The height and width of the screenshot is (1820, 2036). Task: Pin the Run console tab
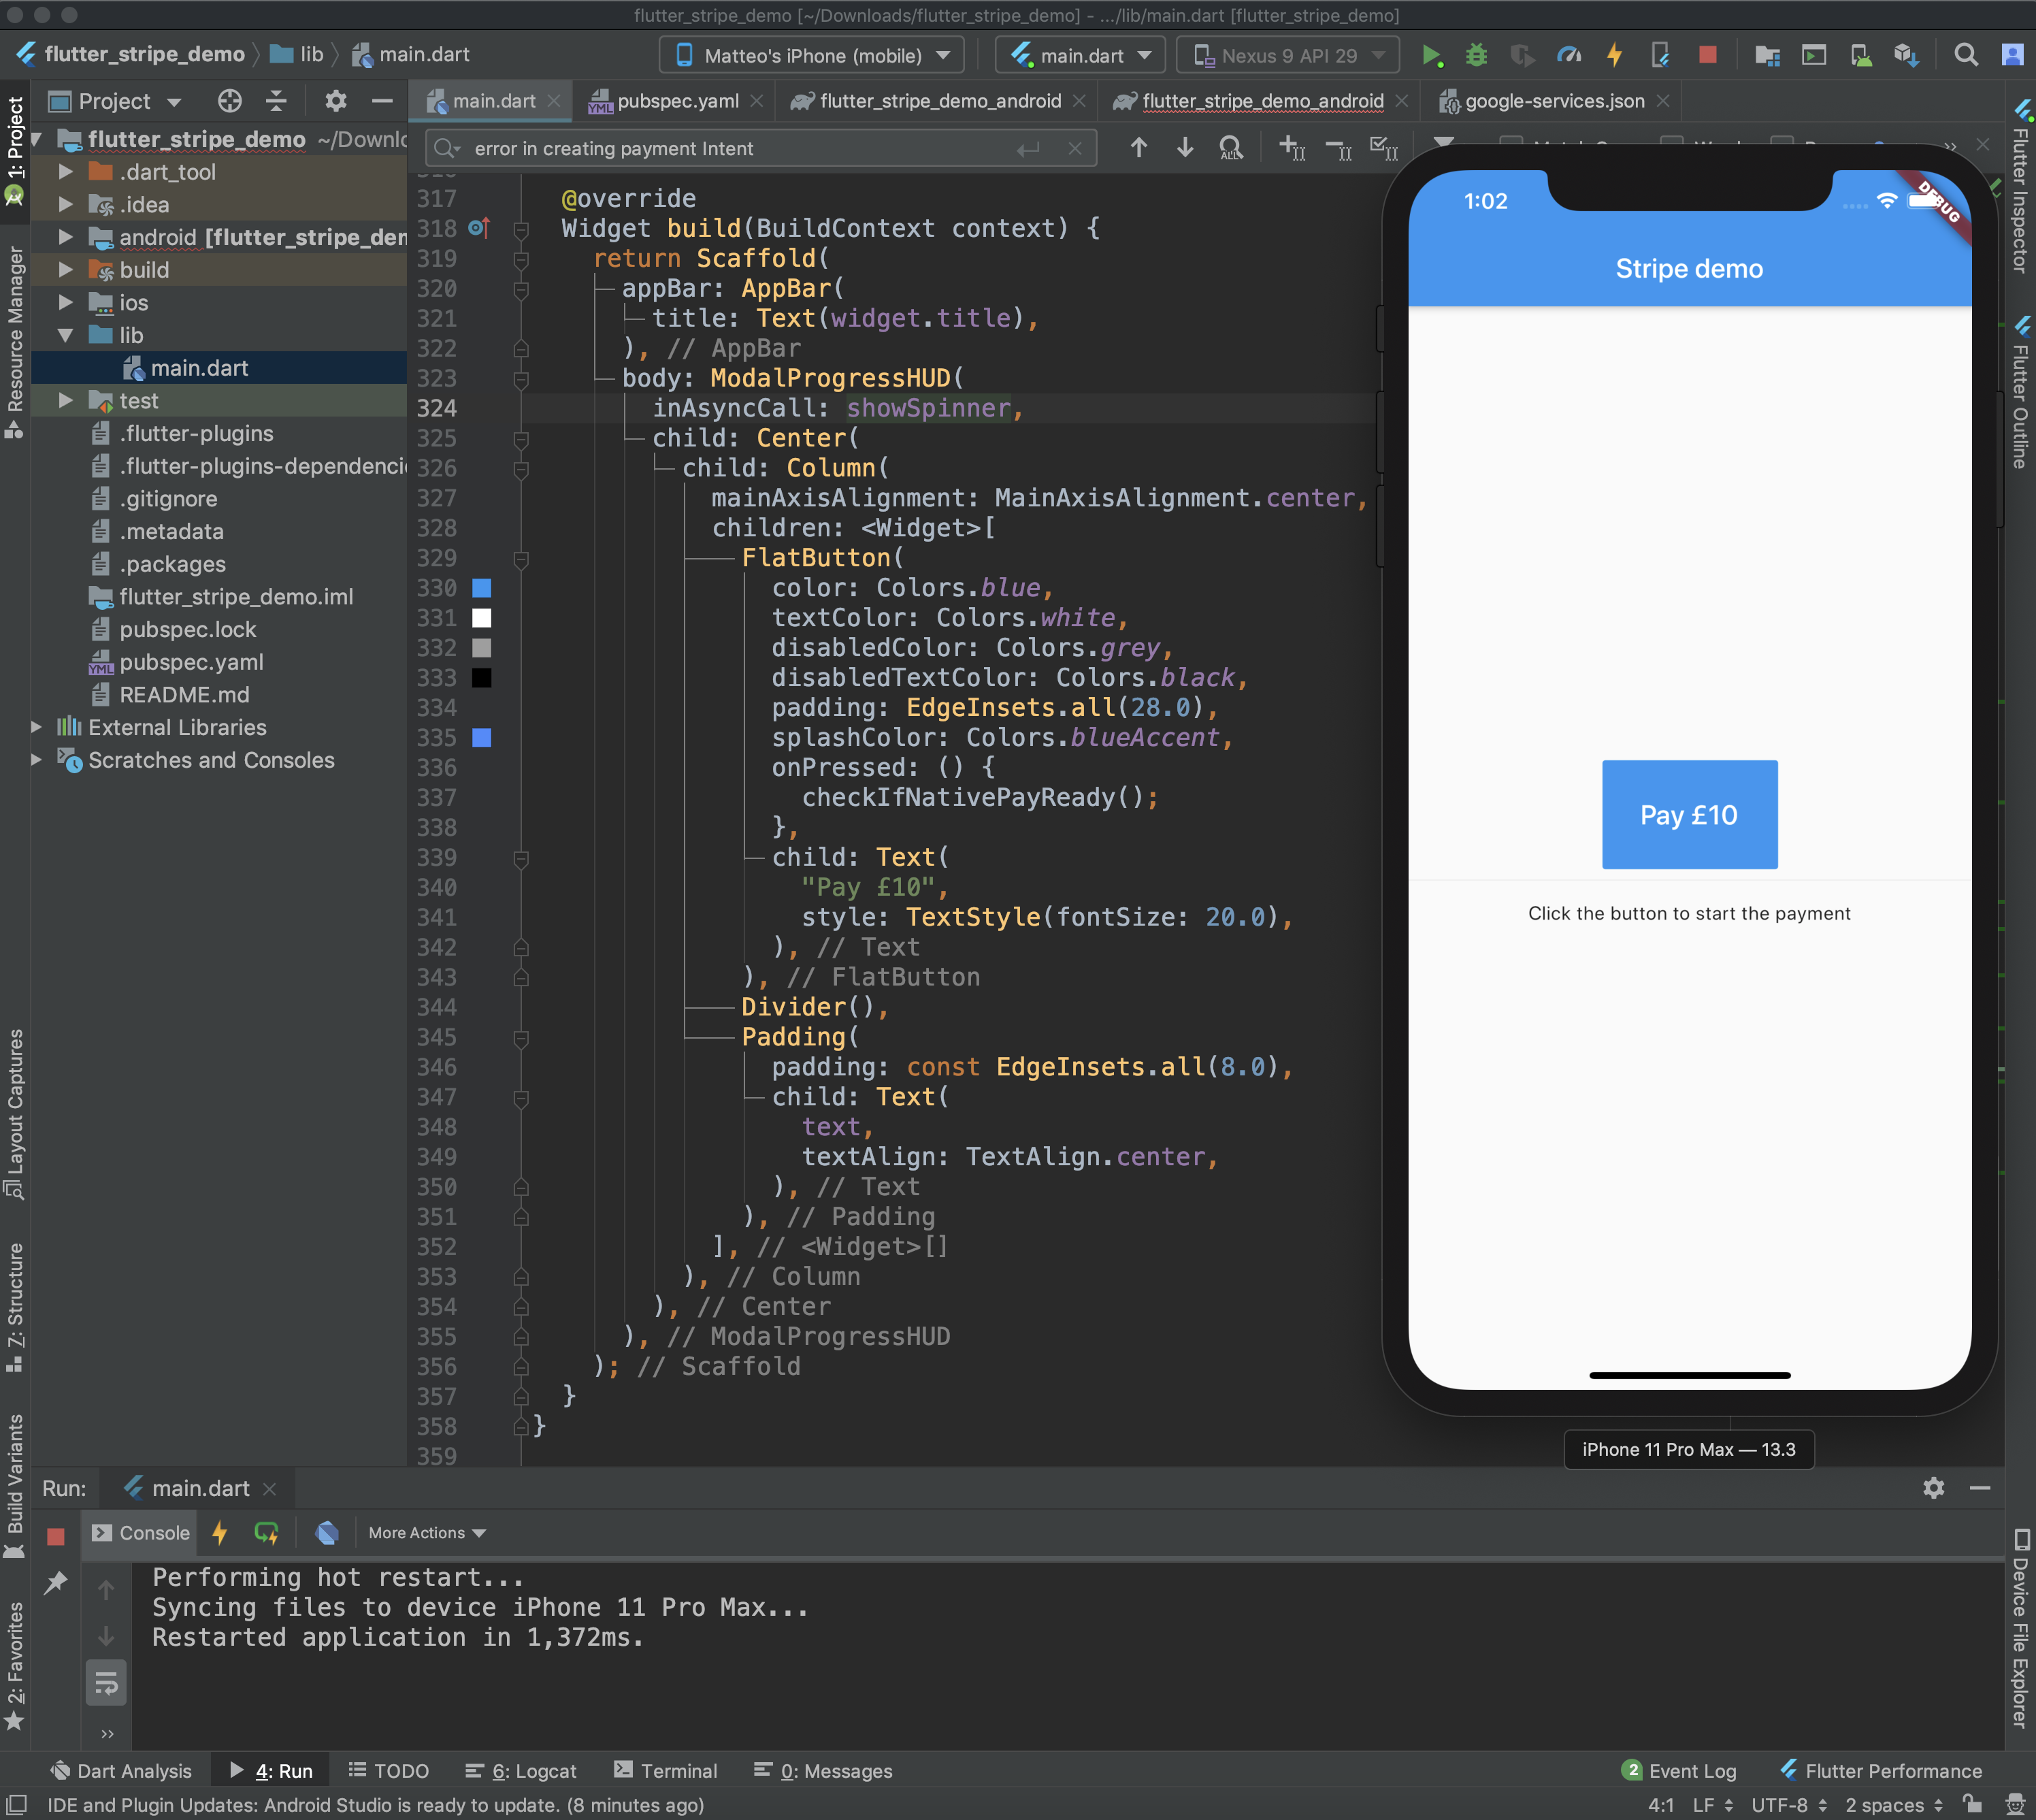pos(56,1583)
